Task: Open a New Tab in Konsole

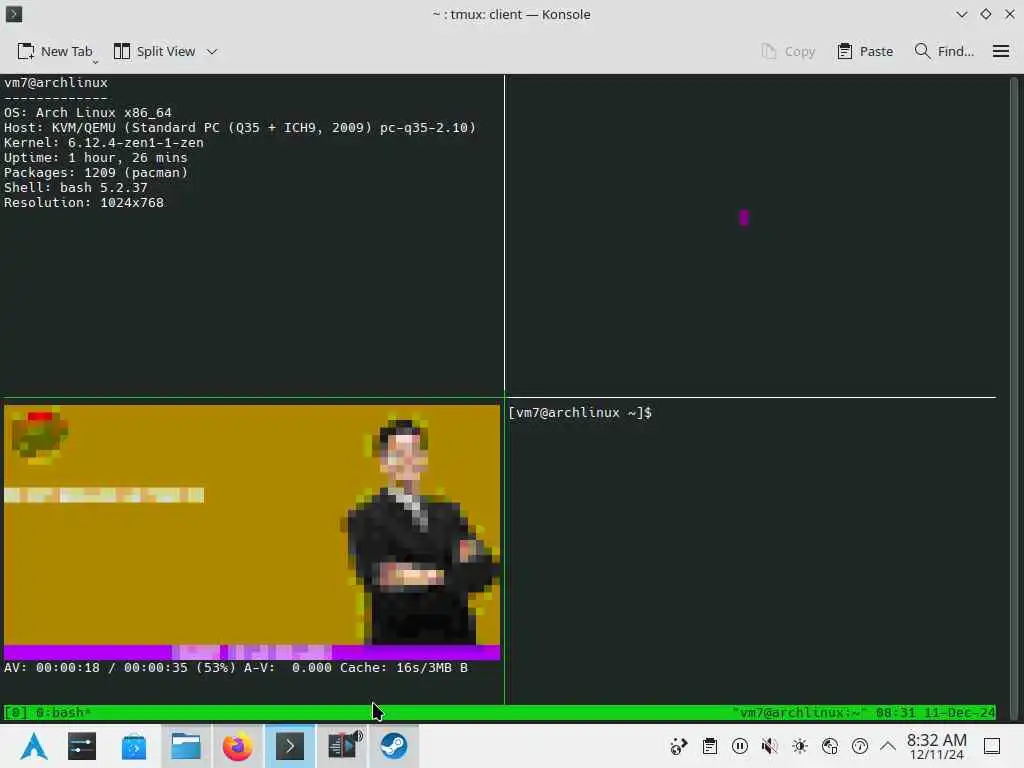Action: coord(55,51)
